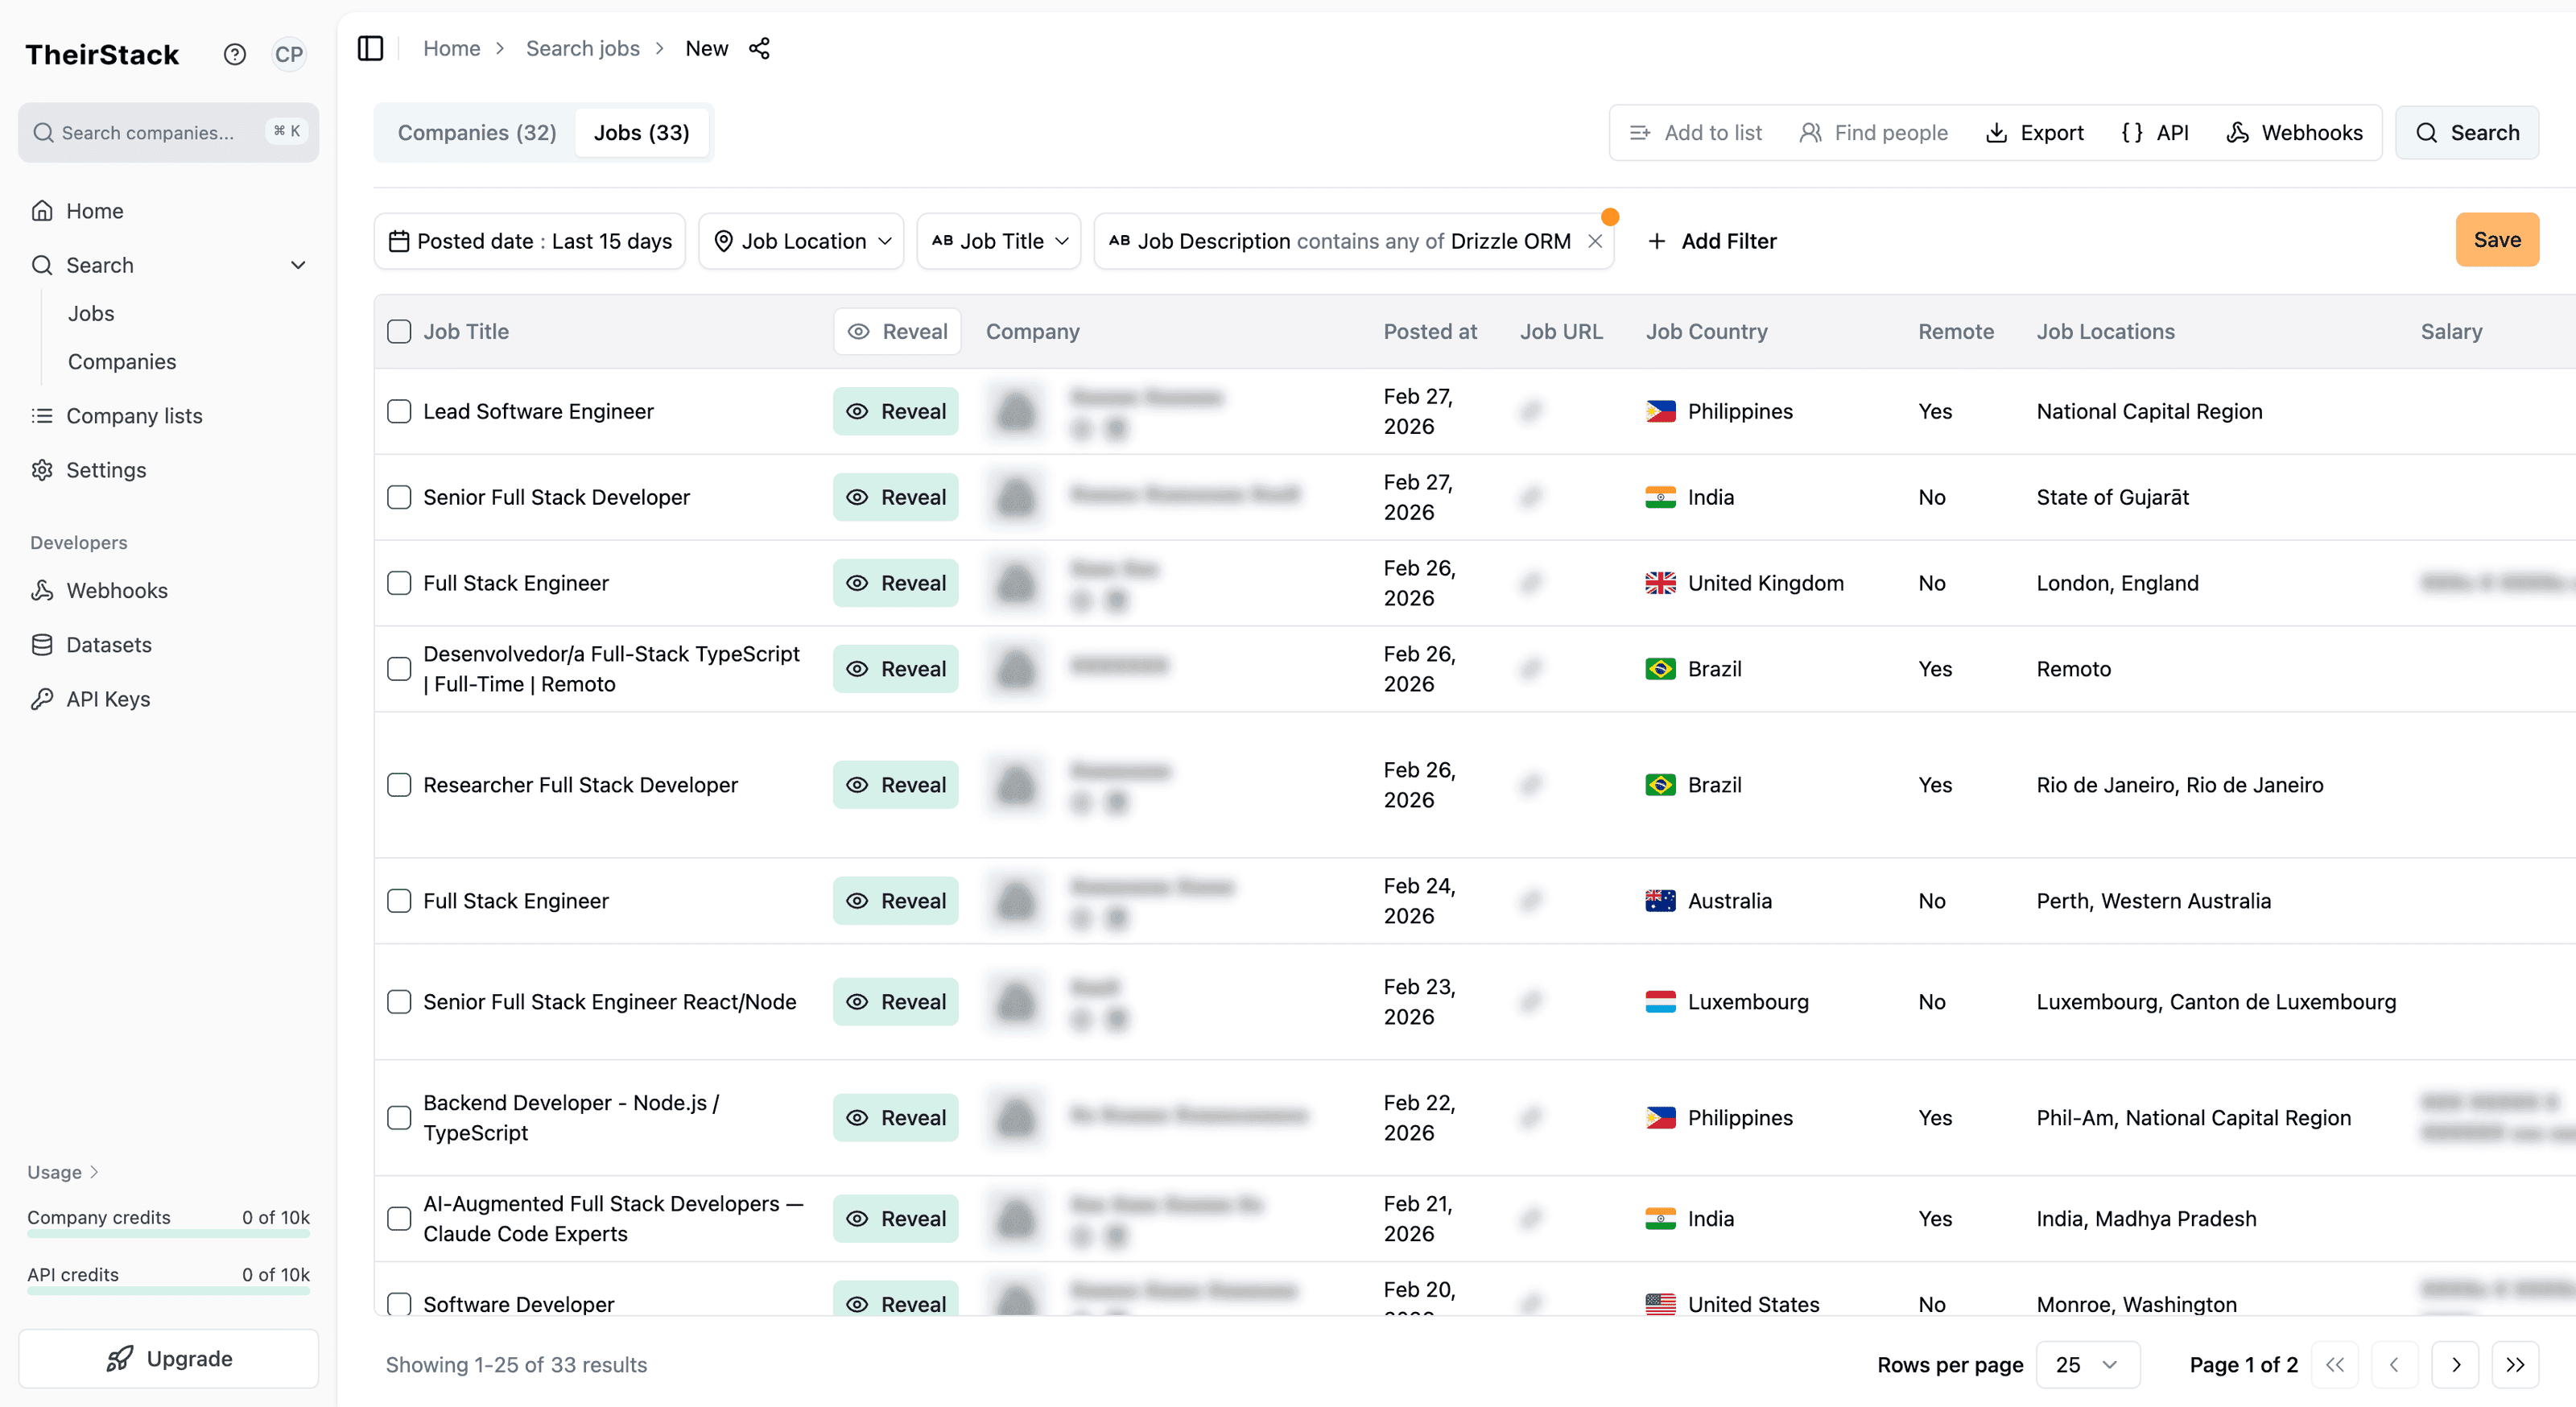
Task: Collapse the Search section in the sidebar
Action: [x=298, y=265]
